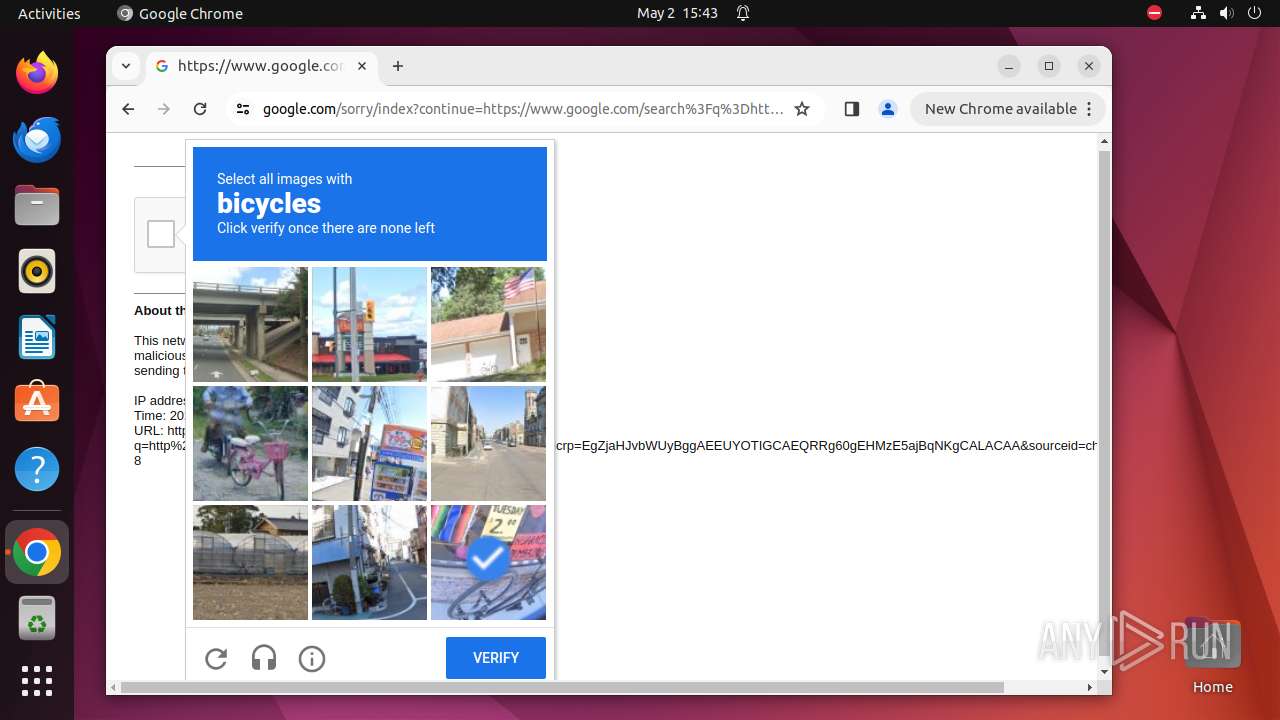Screen dimensions: 1280x720
Task: Open Chrome profile avatar menu
Action: click(x=888, y=109)
